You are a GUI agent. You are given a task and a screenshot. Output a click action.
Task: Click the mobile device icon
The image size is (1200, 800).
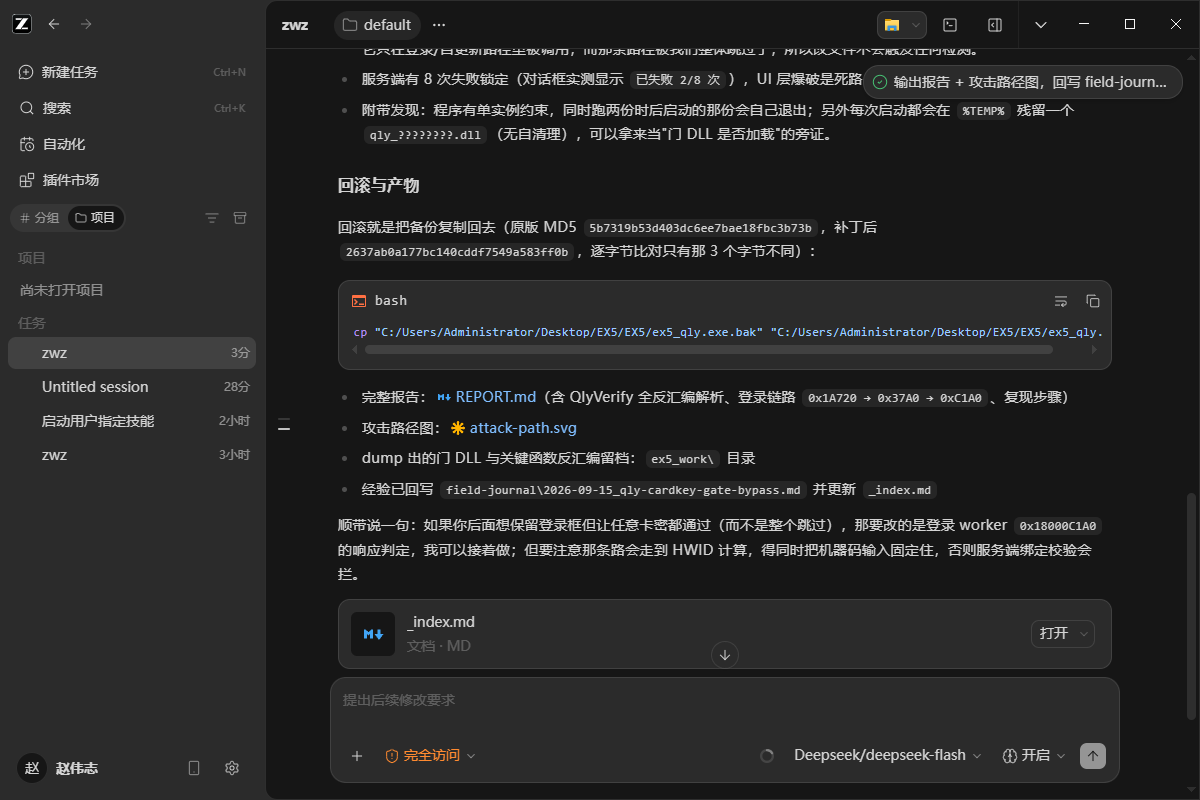194,768
